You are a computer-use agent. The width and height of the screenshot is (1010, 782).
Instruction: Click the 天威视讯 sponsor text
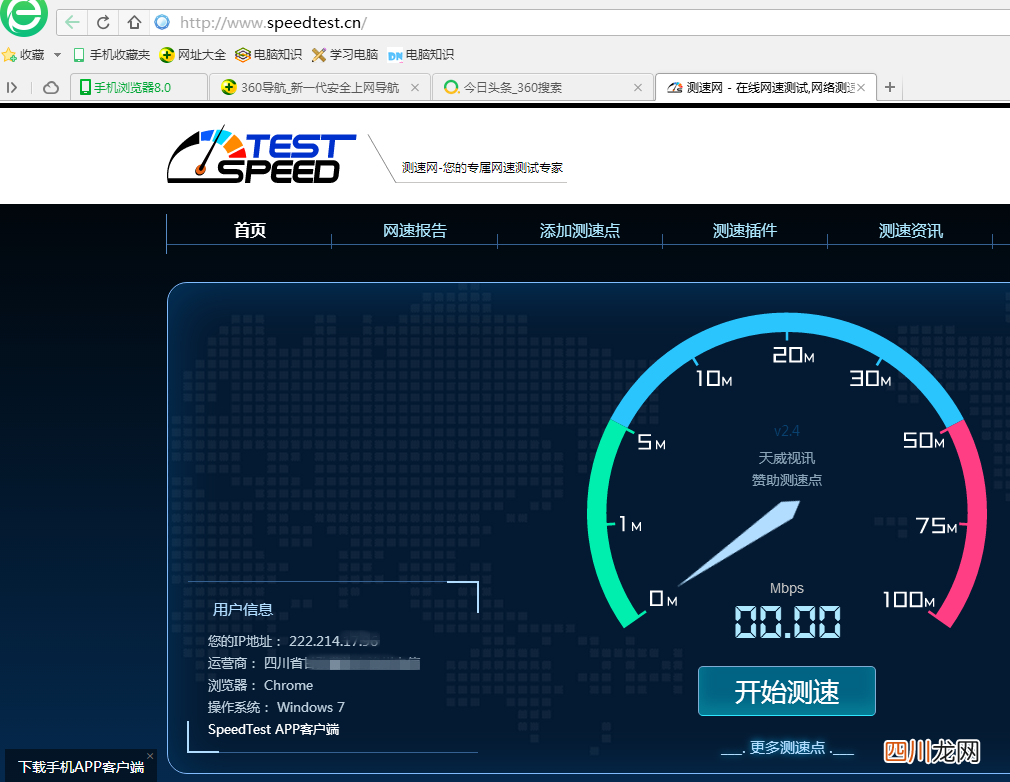click(x=786, y=458)
